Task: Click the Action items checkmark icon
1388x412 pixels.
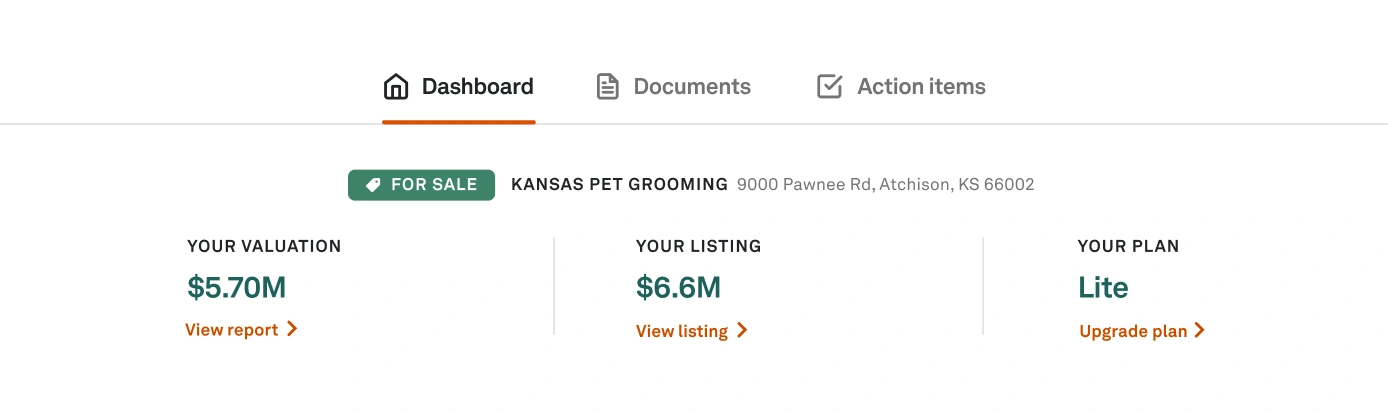Action: tap(829, 87)
